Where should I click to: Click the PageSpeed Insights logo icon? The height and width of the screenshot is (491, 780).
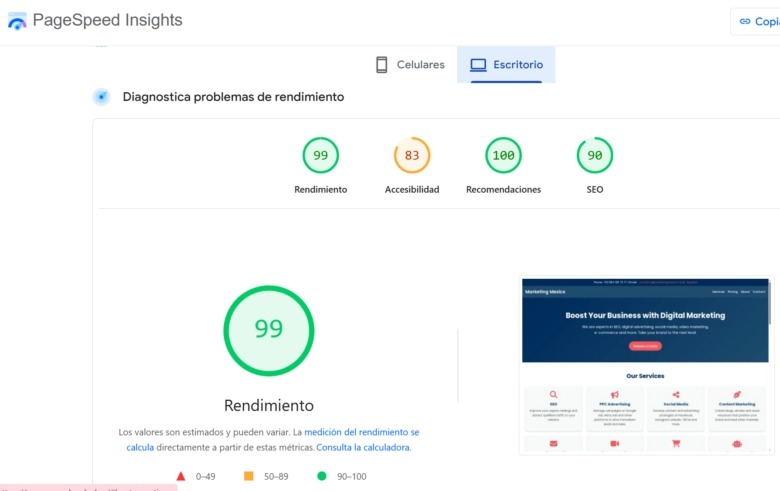(17, 21)
